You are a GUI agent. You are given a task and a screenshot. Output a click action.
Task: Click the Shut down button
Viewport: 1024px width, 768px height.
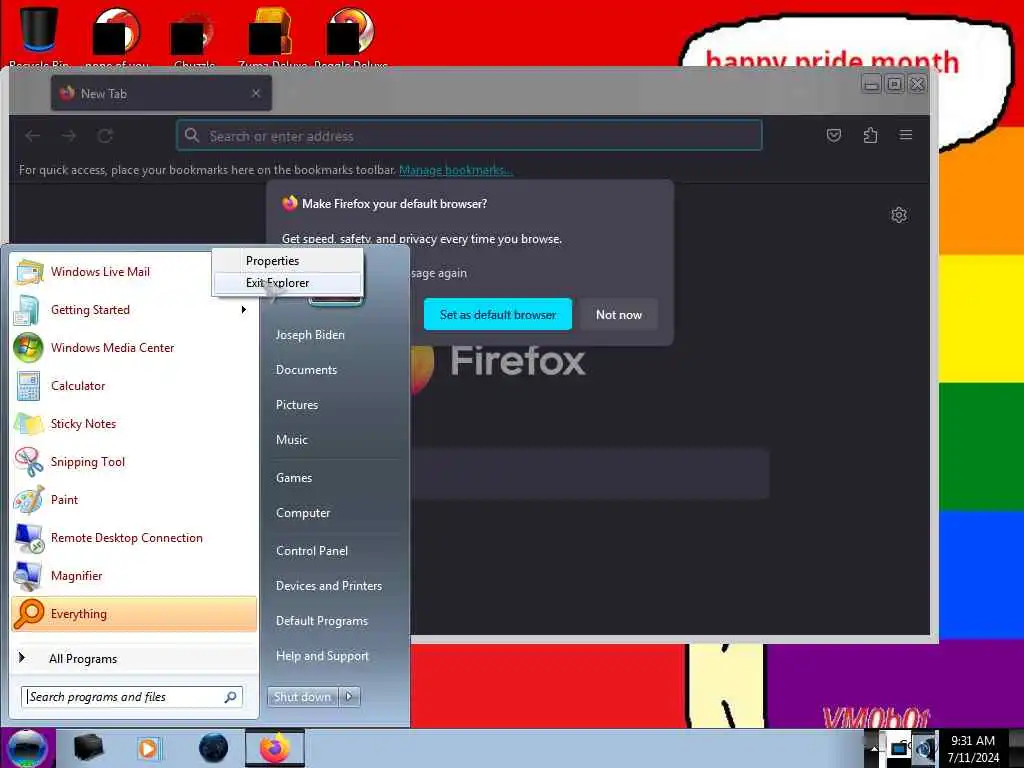pyautogui.click(x=303, y=697)
